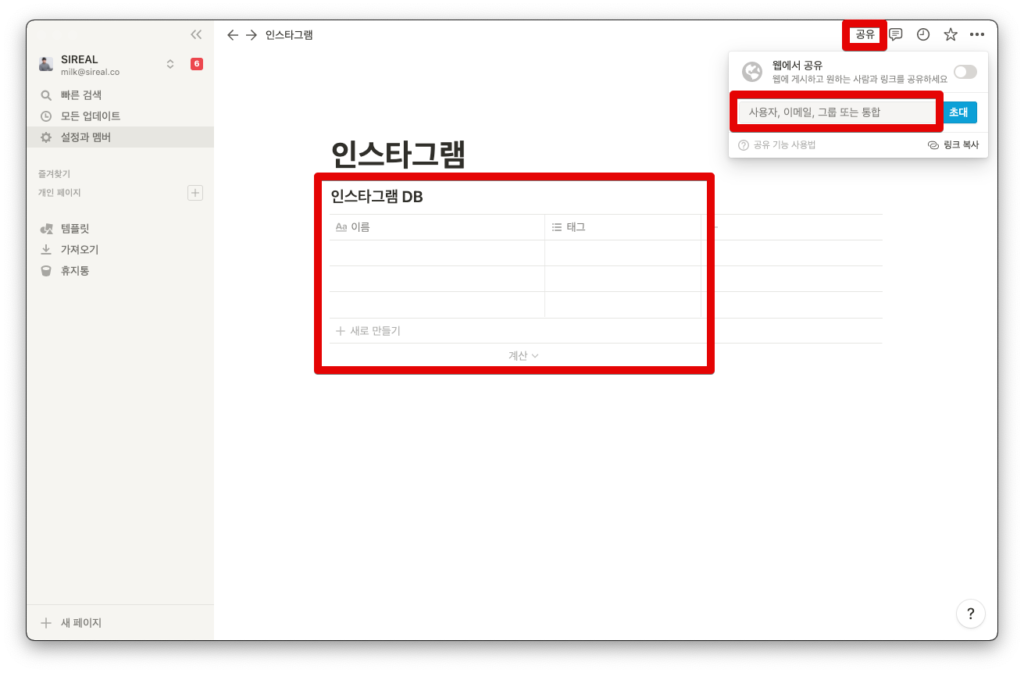Open 빠른 검색 in sidebar
Screen dimensions: 1024x673
(120, 95)
